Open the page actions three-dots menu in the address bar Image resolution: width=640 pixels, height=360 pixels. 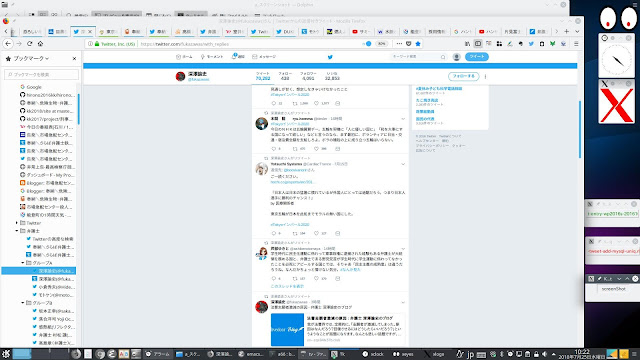(x=399, y=44)
